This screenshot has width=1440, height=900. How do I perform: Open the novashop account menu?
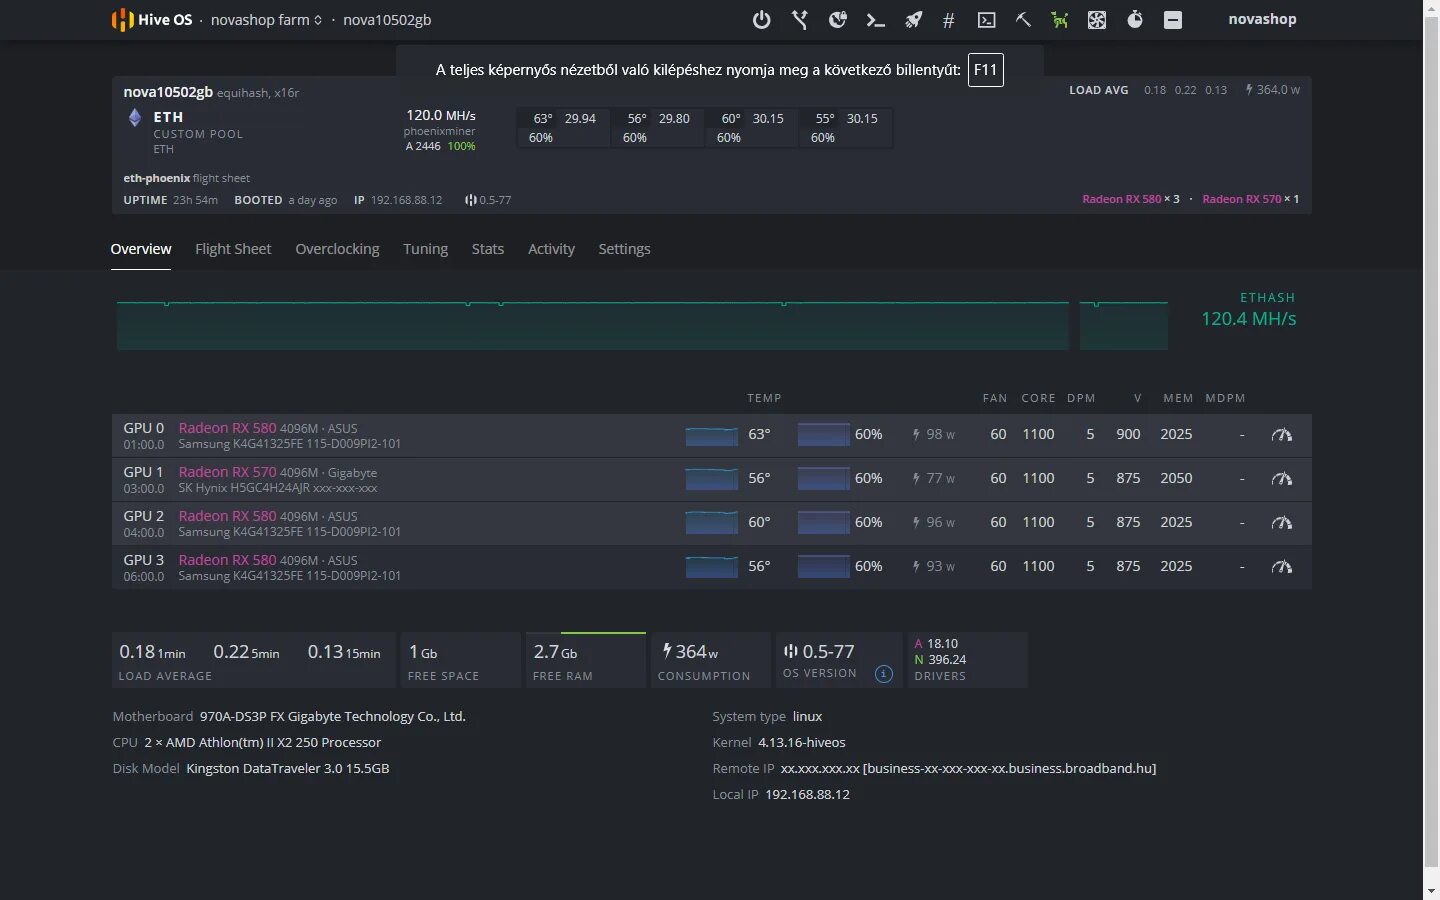1262,19
